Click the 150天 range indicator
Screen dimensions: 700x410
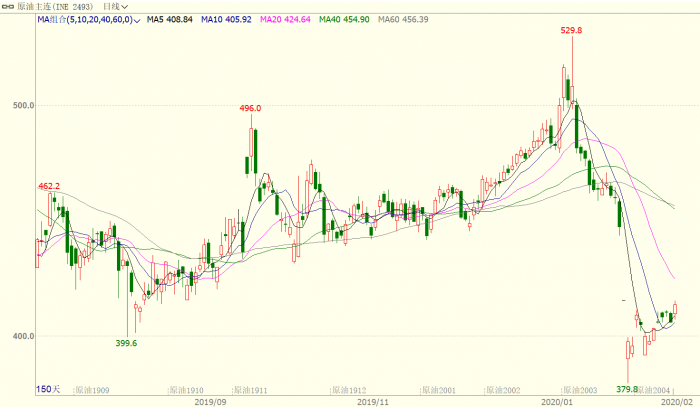pos(49,388)
